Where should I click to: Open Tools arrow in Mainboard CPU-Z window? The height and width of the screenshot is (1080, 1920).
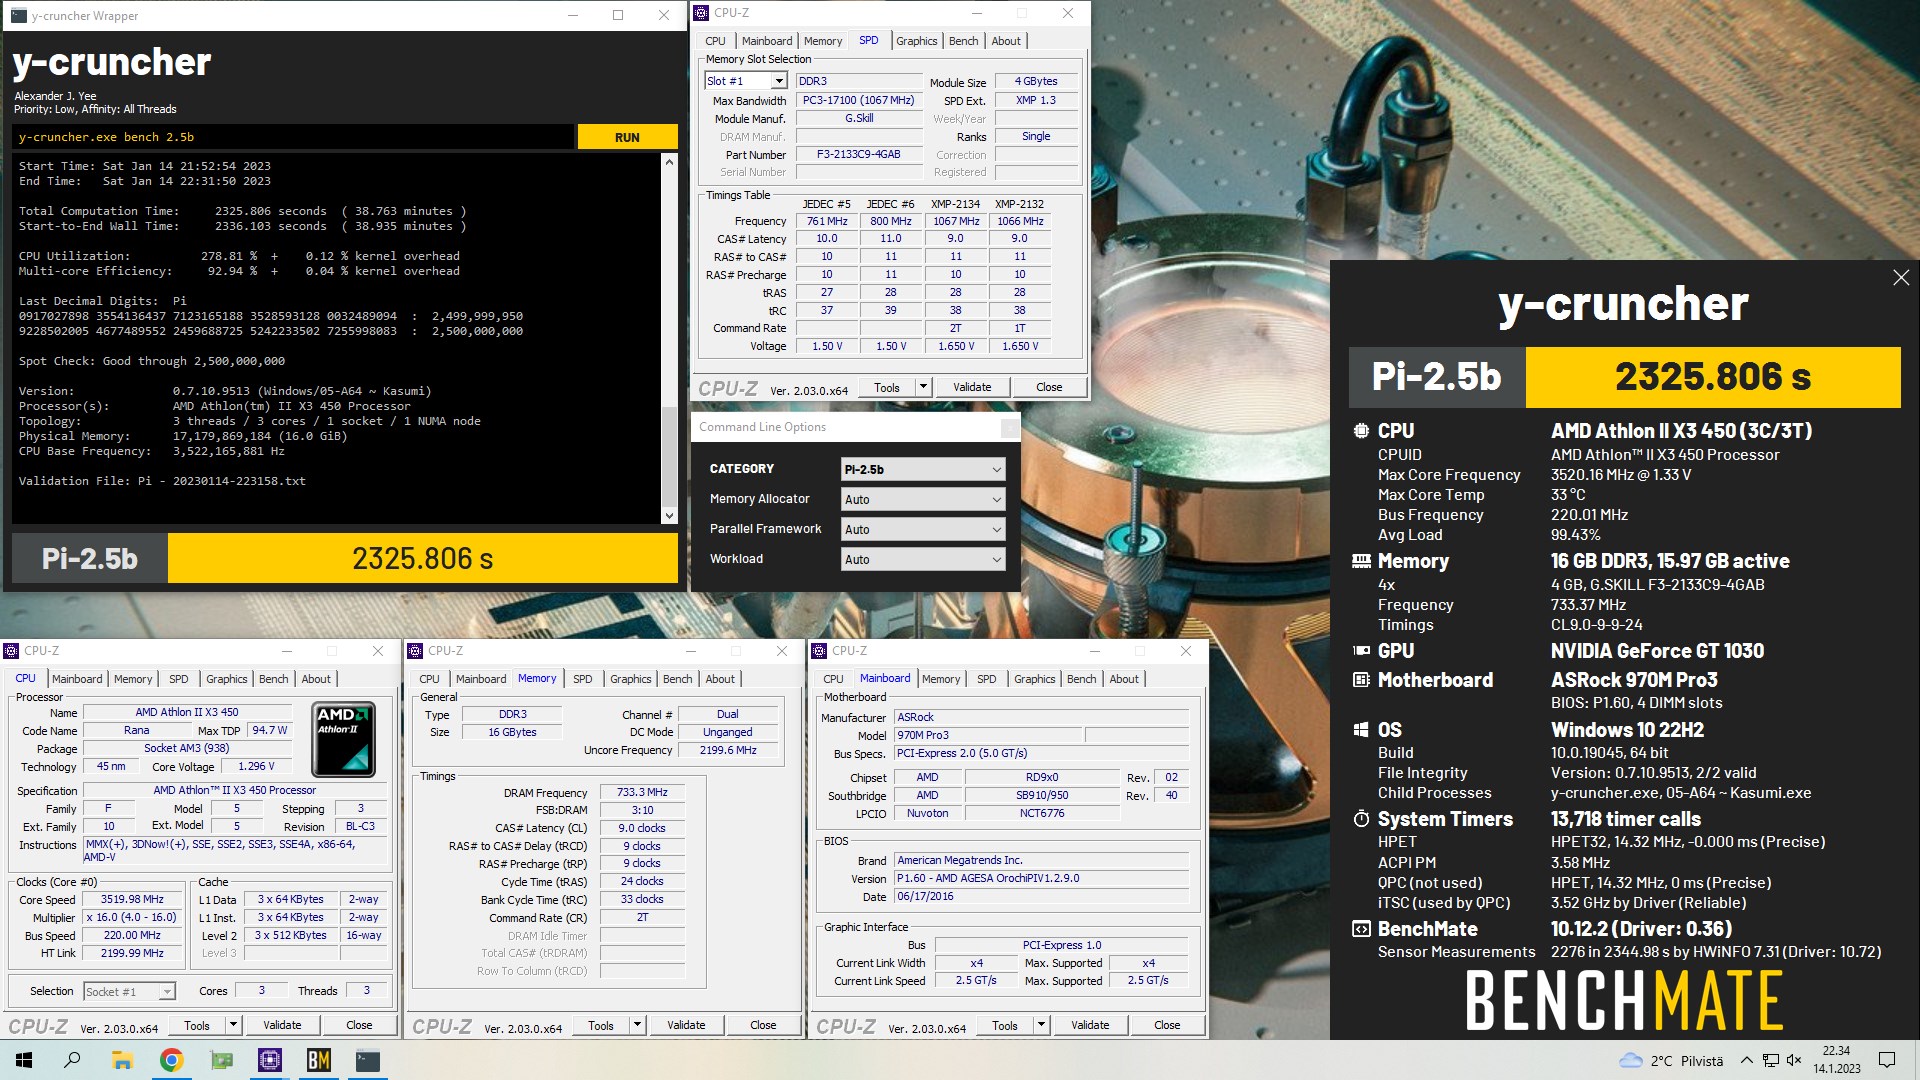[1041, 1025]
